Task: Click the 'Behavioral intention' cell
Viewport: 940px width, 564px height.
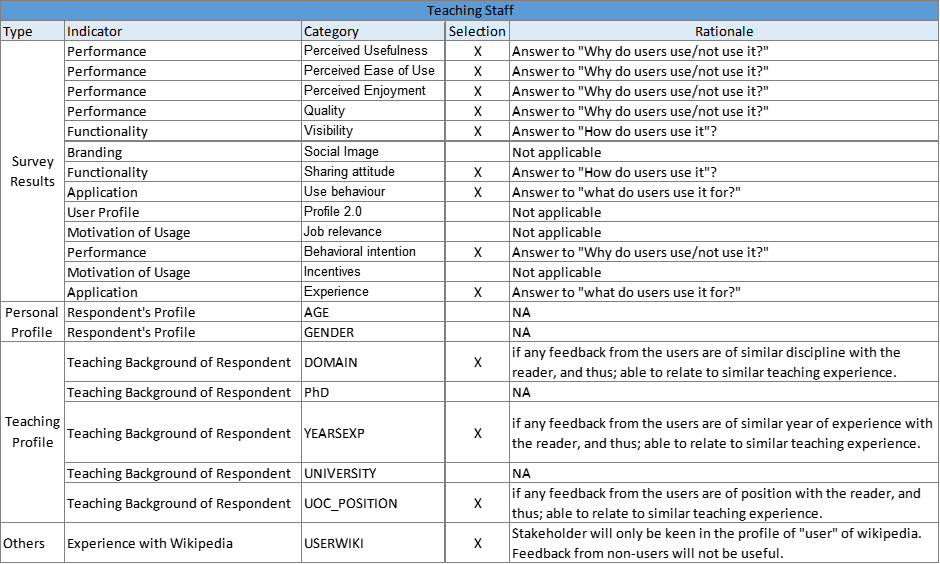Action: pos(373,252)
